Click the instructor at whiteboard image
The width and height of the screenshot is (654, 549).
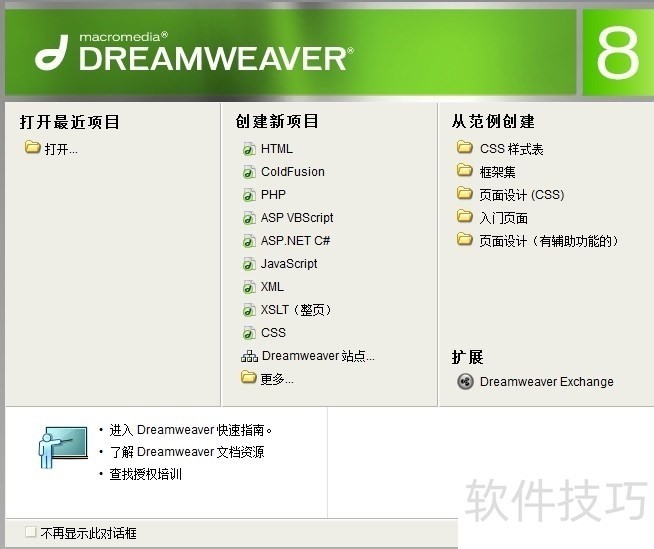coord(63,447)
